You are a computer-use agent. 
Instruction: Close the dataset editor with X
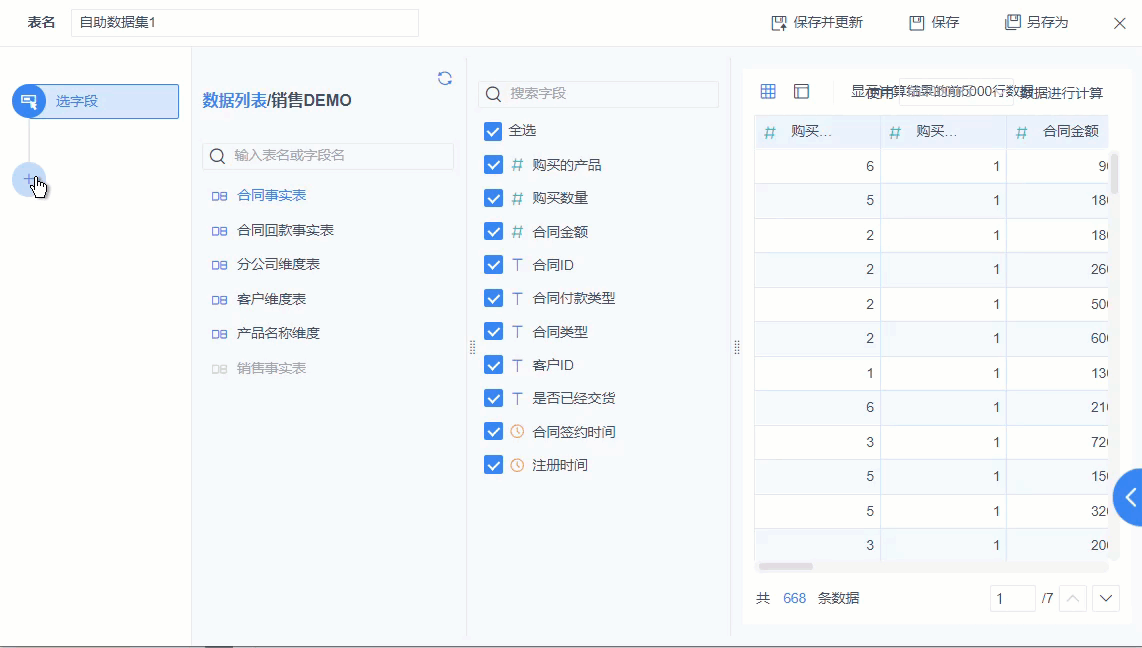tap(1119, 23)
